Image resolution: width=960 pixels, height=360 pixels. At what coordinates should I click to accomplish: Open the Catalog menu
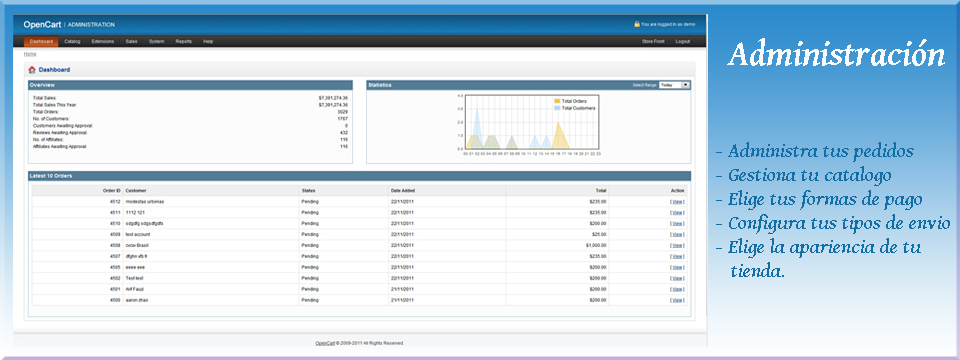pos(72,42)
